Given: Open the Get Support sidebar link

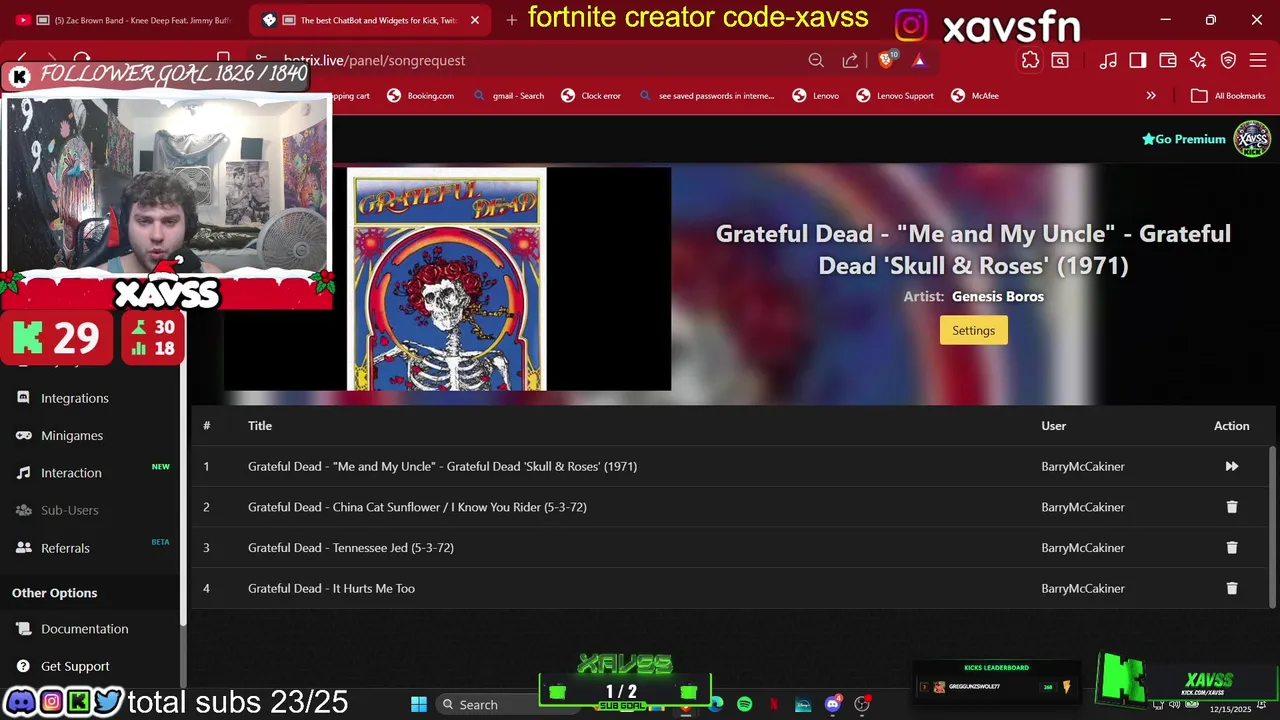Looking at the screenshot, I should coord(75,666).
